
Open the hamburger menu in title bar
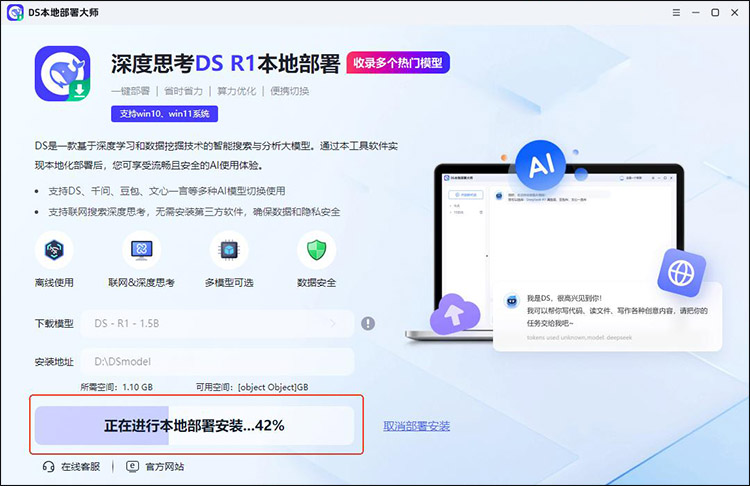(x=676, y=12)
